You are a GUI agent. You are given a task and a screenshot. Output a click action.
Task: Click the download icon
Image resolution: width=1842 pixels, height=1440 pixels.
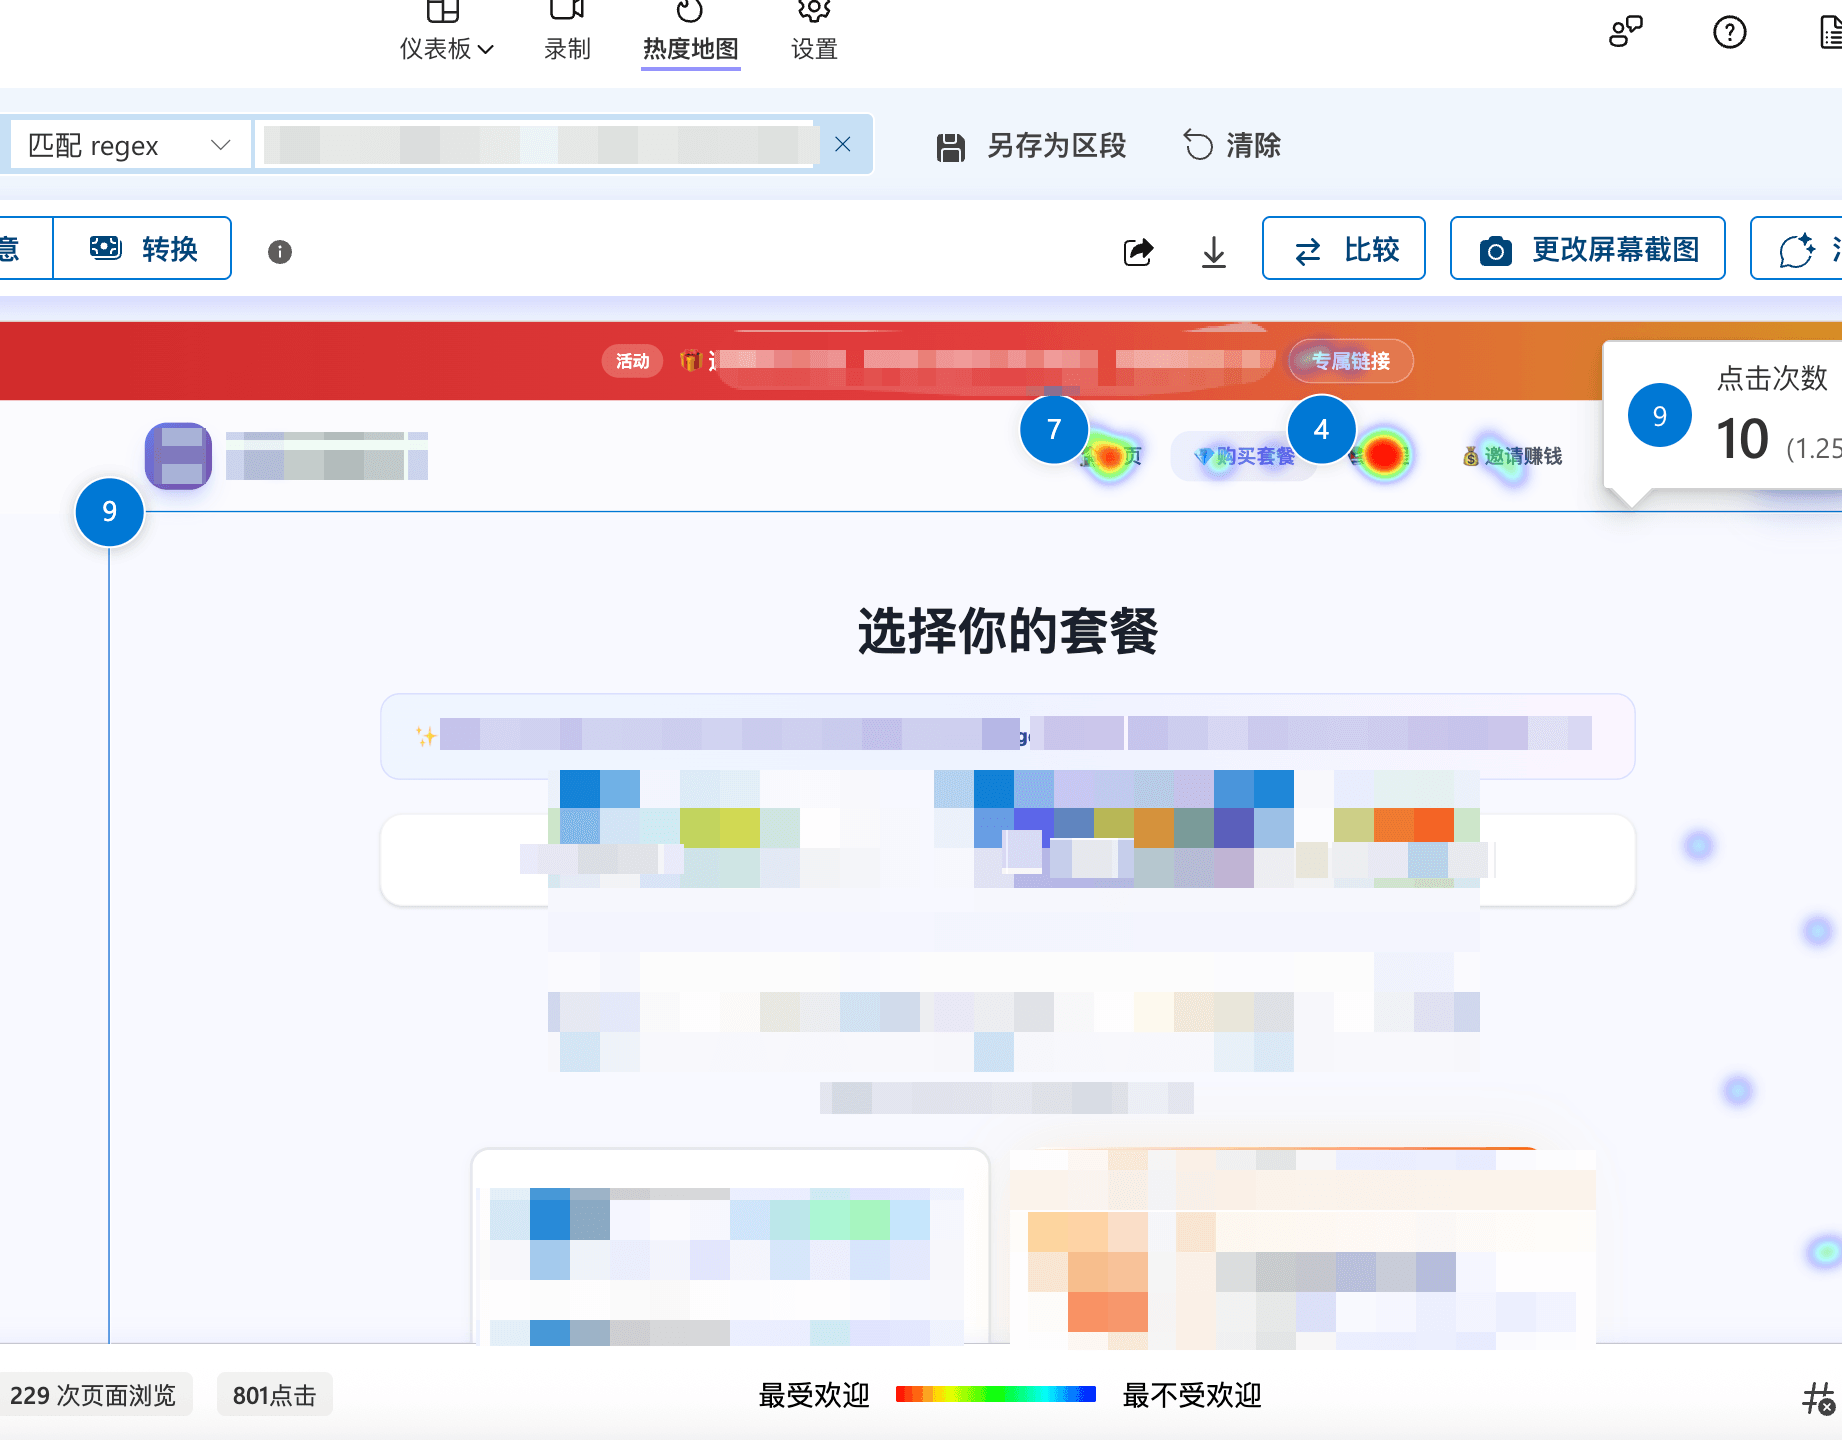[x=1213, y=251]
